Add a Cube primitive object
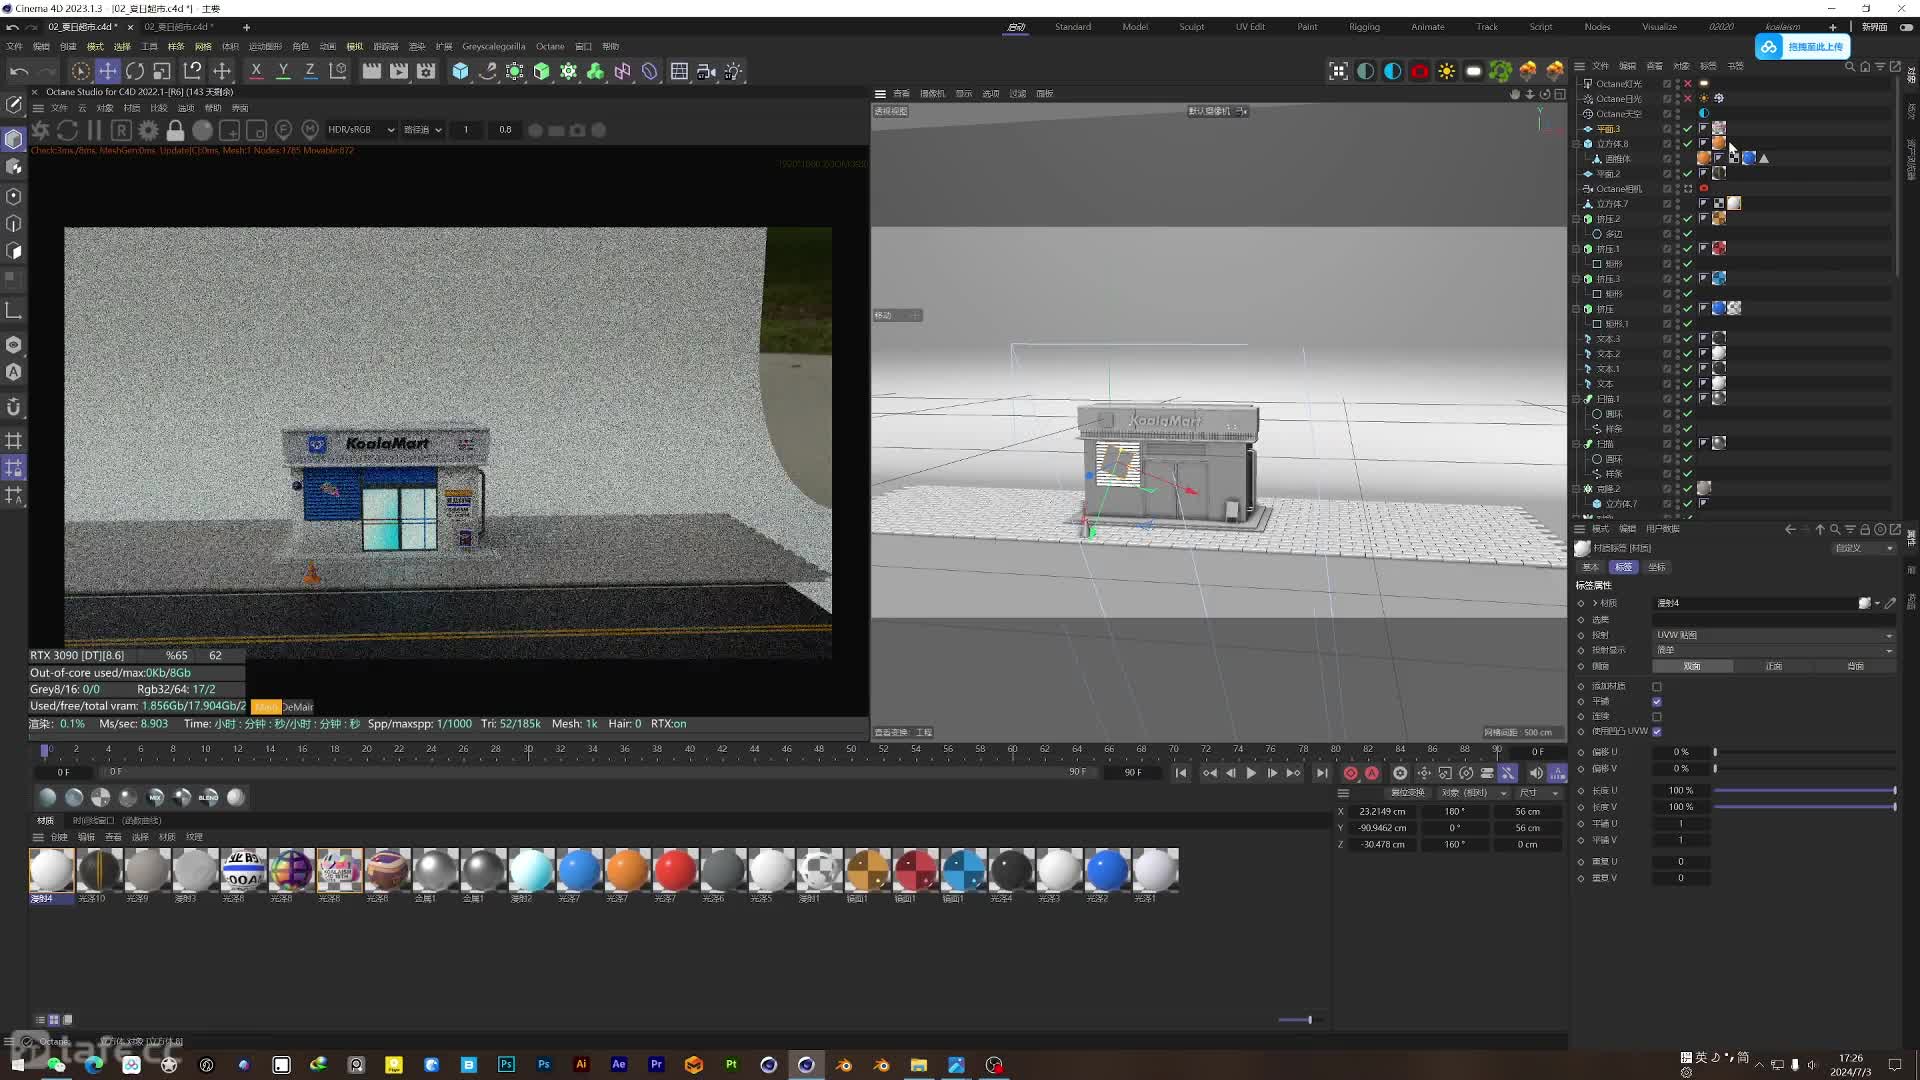This screenshot has width=1920, height=1080. point(460,71)
